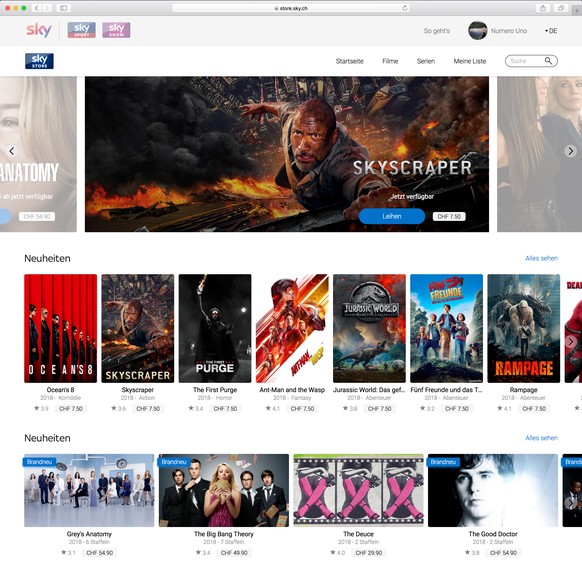Open The Good Doctor thumbnail
Screen dimensions: 582x567
pyautogui.click(x=493, y=490)
